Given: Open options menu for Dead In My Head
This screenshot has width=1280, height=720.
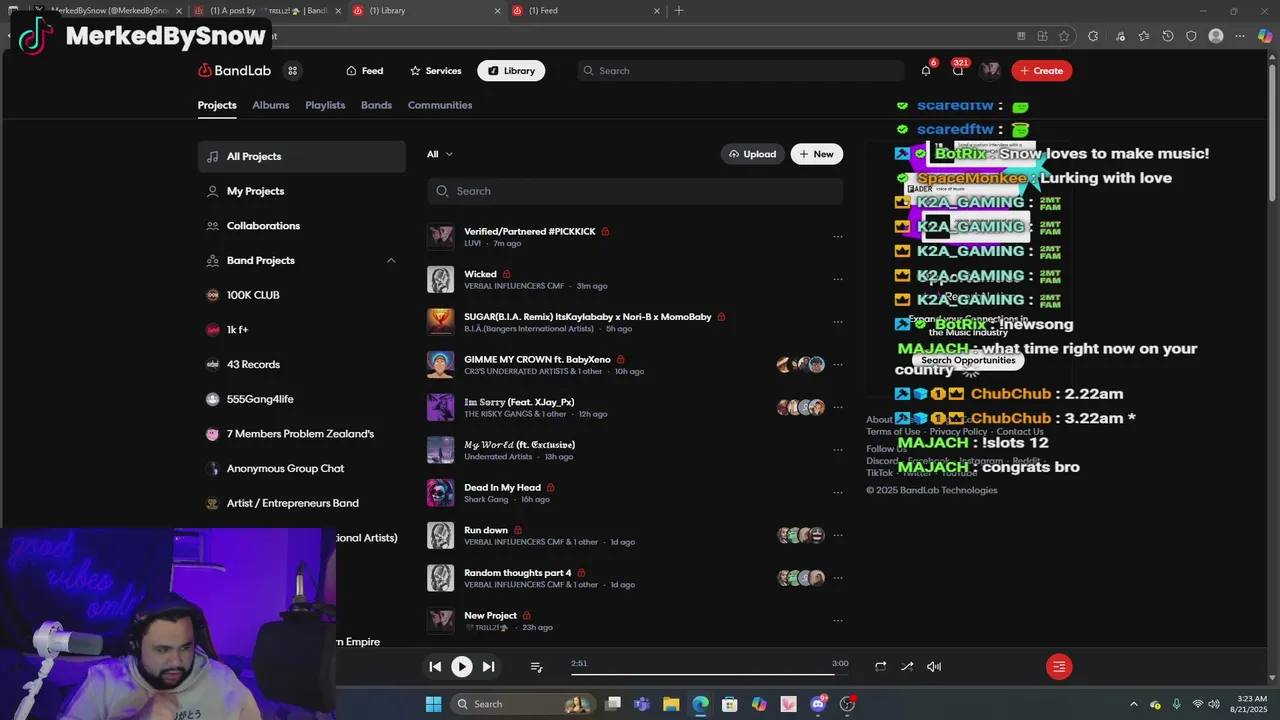Looking at the screenshot, I should [838, 493].
